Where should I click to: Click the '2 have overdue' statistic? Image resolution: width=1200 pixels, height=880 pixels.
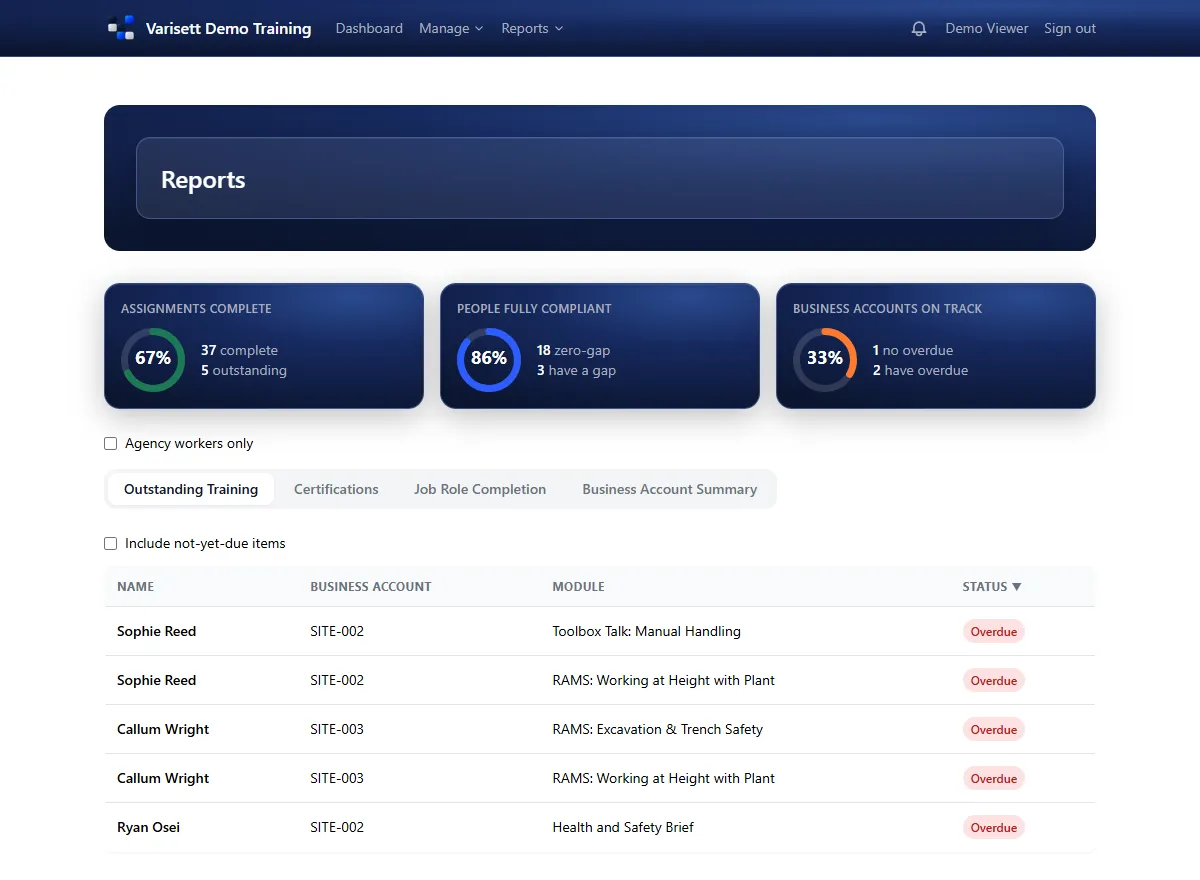tap(920, 370)
